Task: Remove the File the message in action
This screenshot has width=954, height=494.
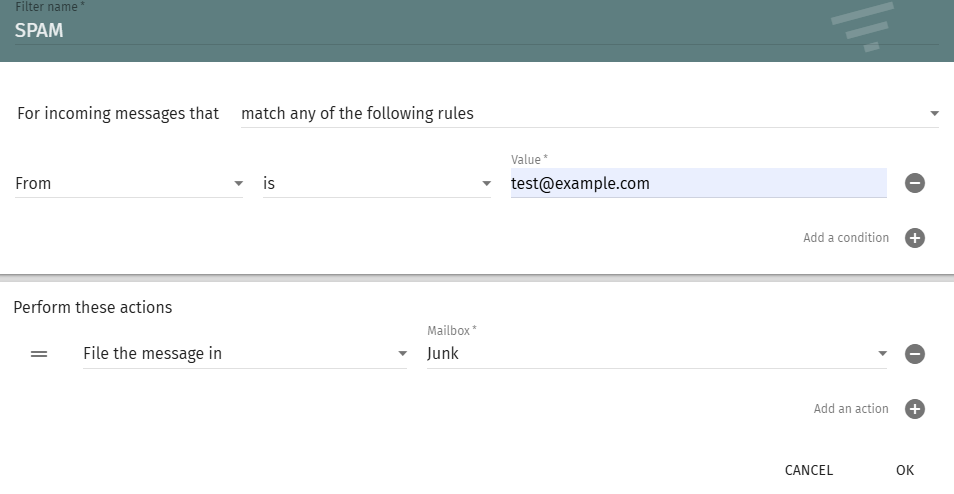Action: pyautogui.click(x=915, y=354)
